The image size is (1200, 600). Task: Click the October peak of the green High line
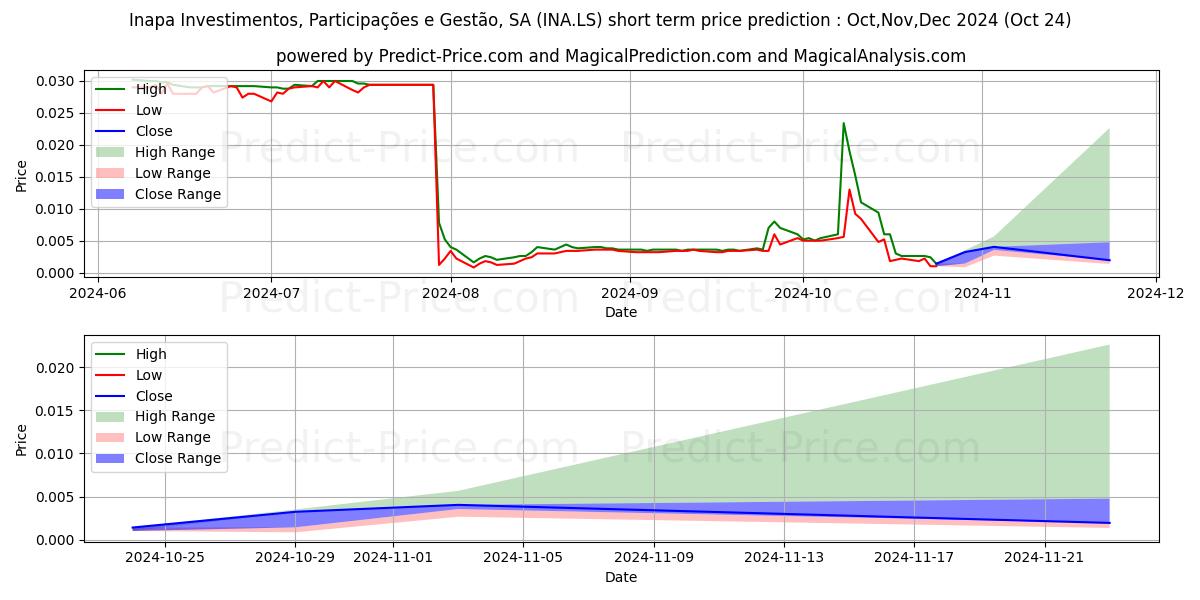click(x=843, y=124)
